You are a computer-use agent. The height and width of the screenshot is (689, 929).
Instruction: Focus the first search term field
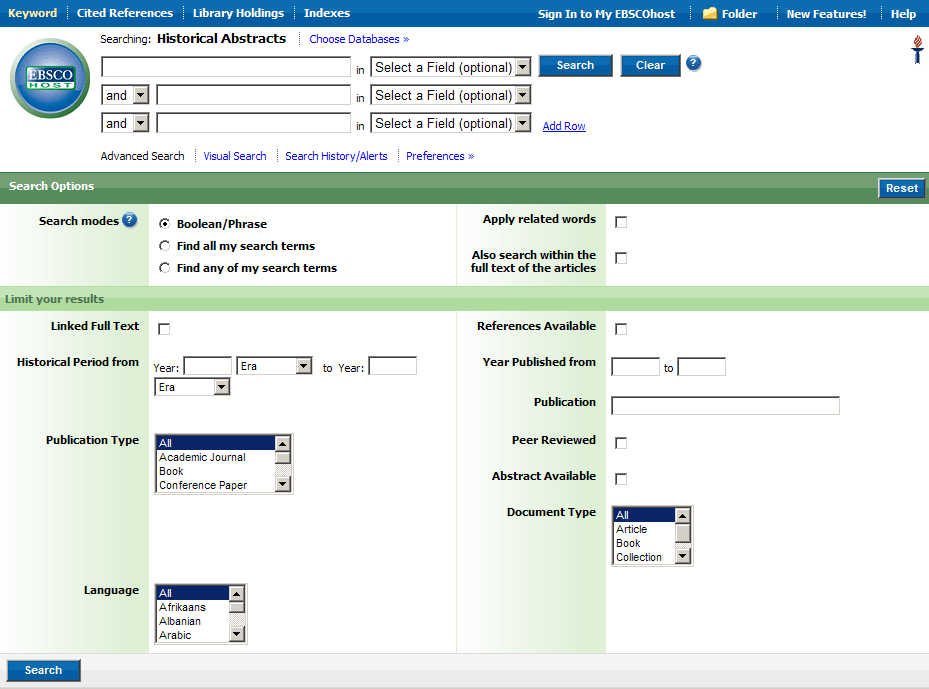click(226, 67)
